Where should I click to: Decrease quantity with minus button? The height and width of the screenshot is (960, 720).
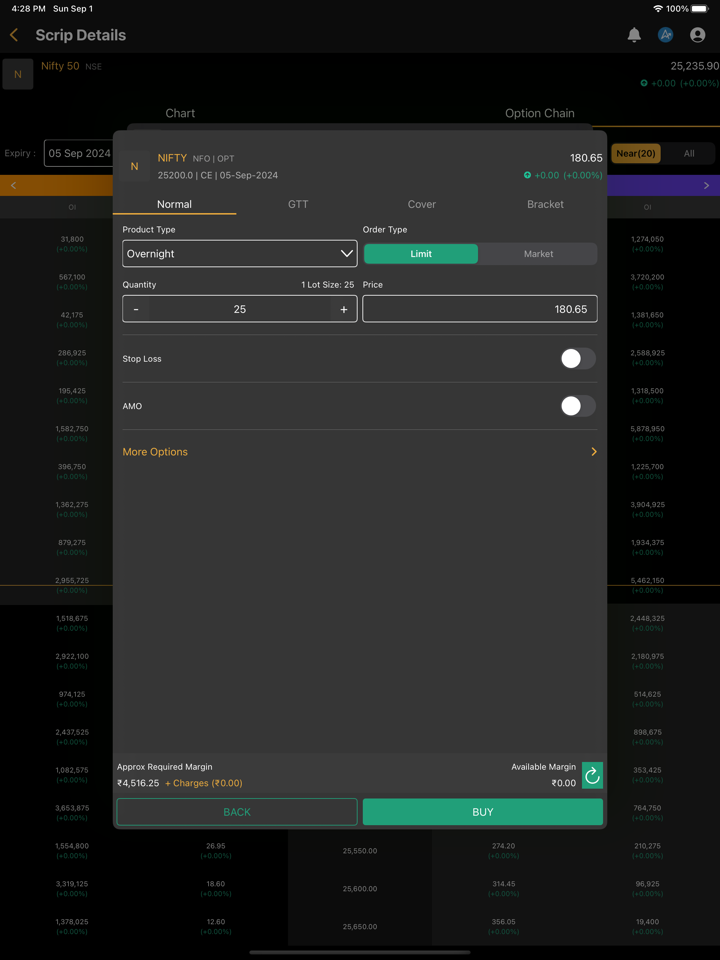click(137, 309)
